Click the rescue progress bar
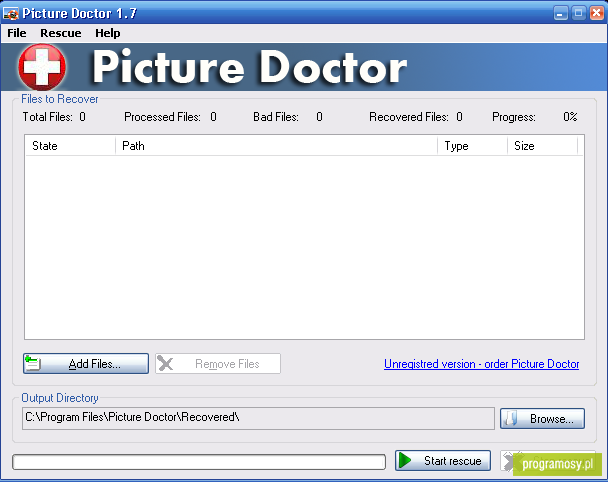608x482 pixels. (x=199, y=462)
